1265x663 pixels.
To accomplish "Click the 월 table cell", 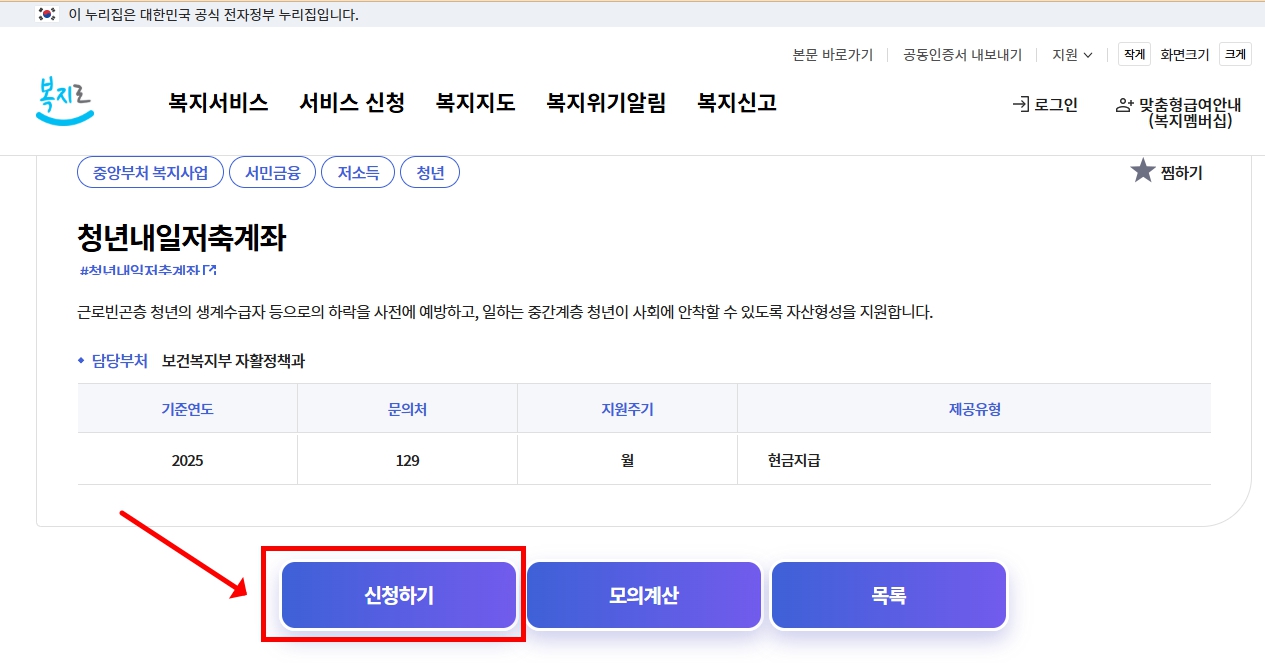I will 627,460.
